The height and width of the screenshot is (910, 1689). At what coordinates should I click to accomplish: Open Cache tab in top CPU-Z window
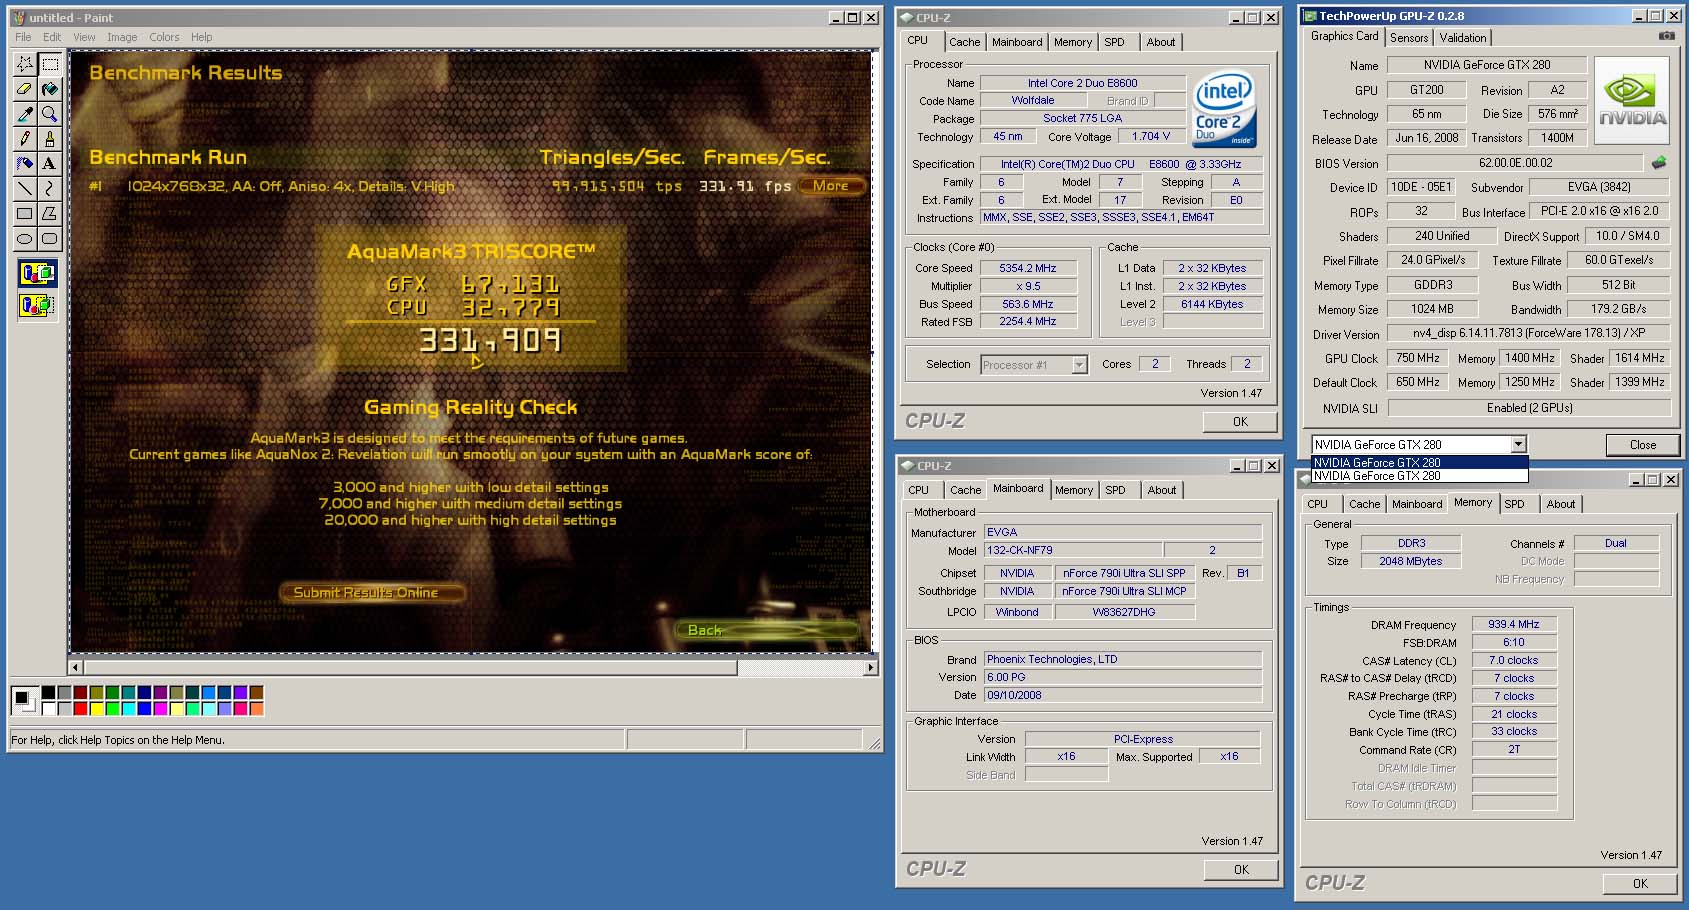[964, 42]
